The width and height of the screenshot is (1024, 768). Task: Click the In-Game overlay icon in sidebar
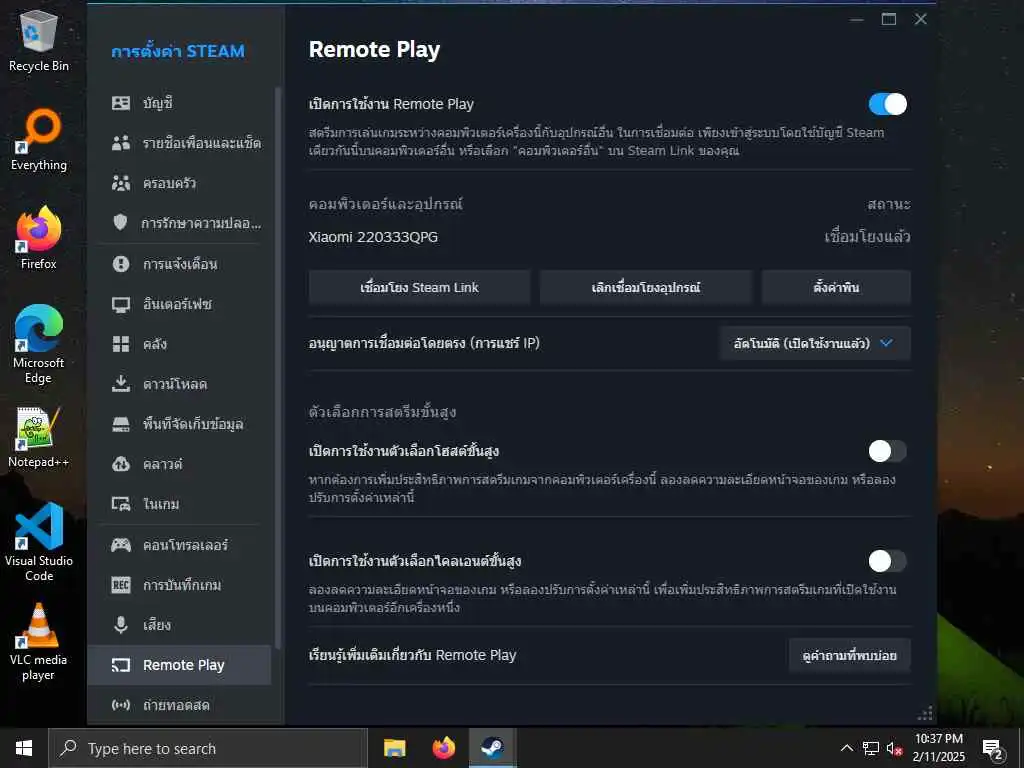click(x=121, y=504)
